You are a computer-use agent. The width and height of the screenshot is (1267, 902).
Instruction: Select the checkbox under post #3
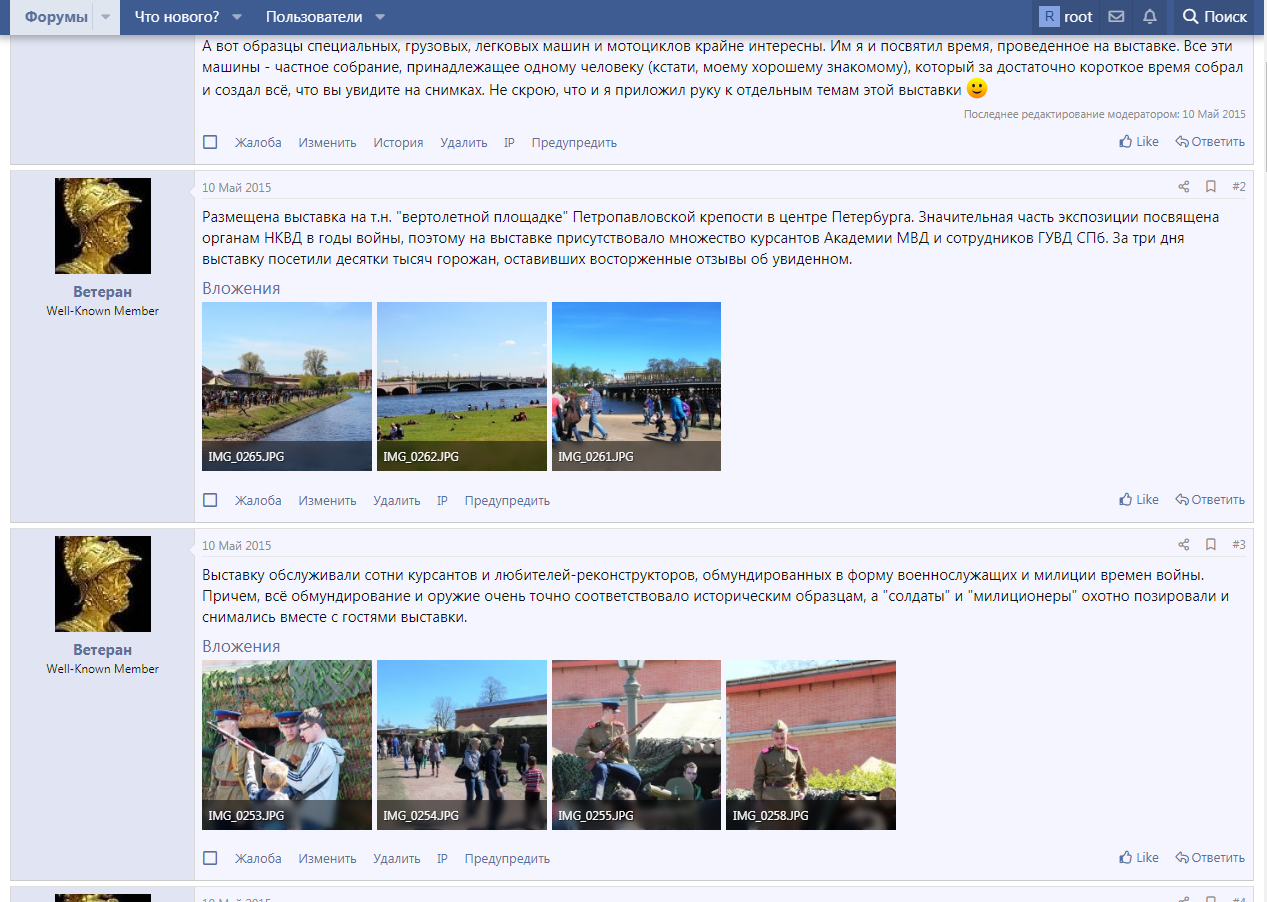[x=210, y=857]
